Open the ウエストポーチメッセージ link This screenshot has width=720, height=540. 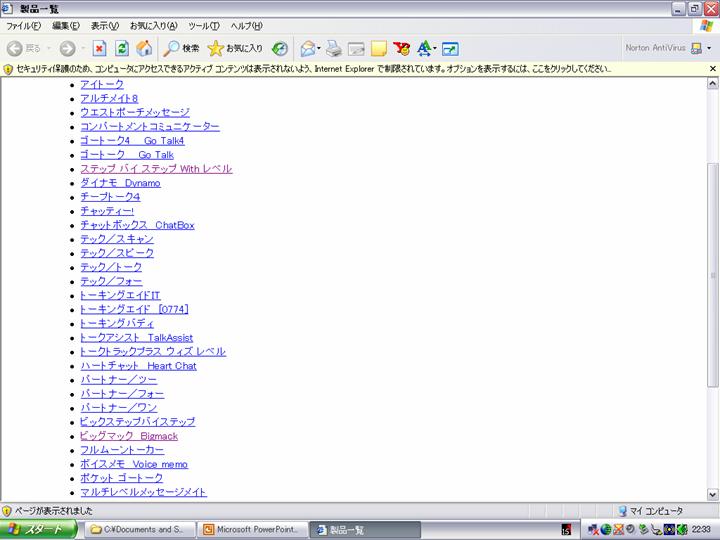[135, 112]
